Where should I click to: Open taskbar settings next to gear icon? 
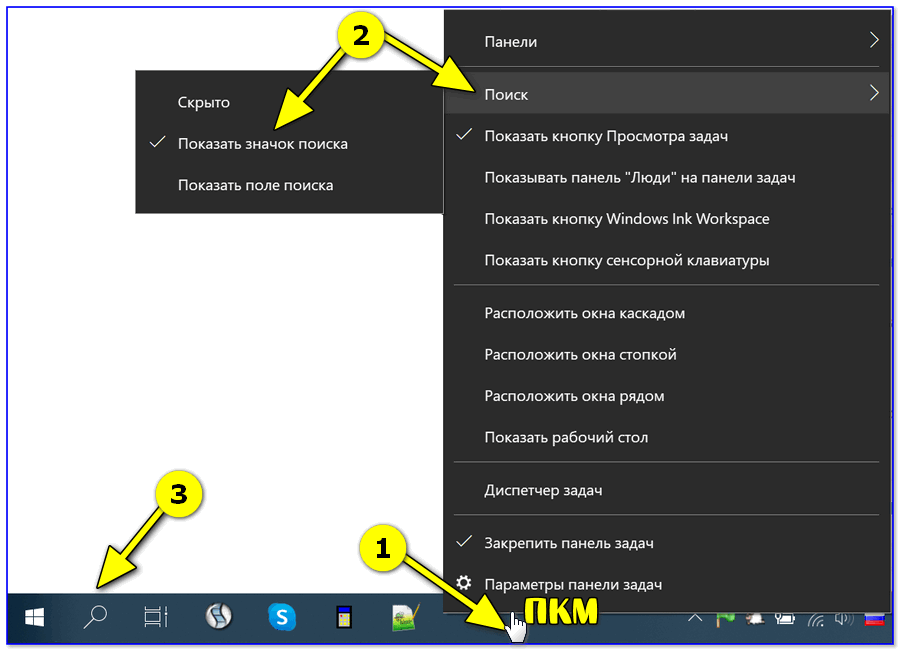tap(572, 584)
